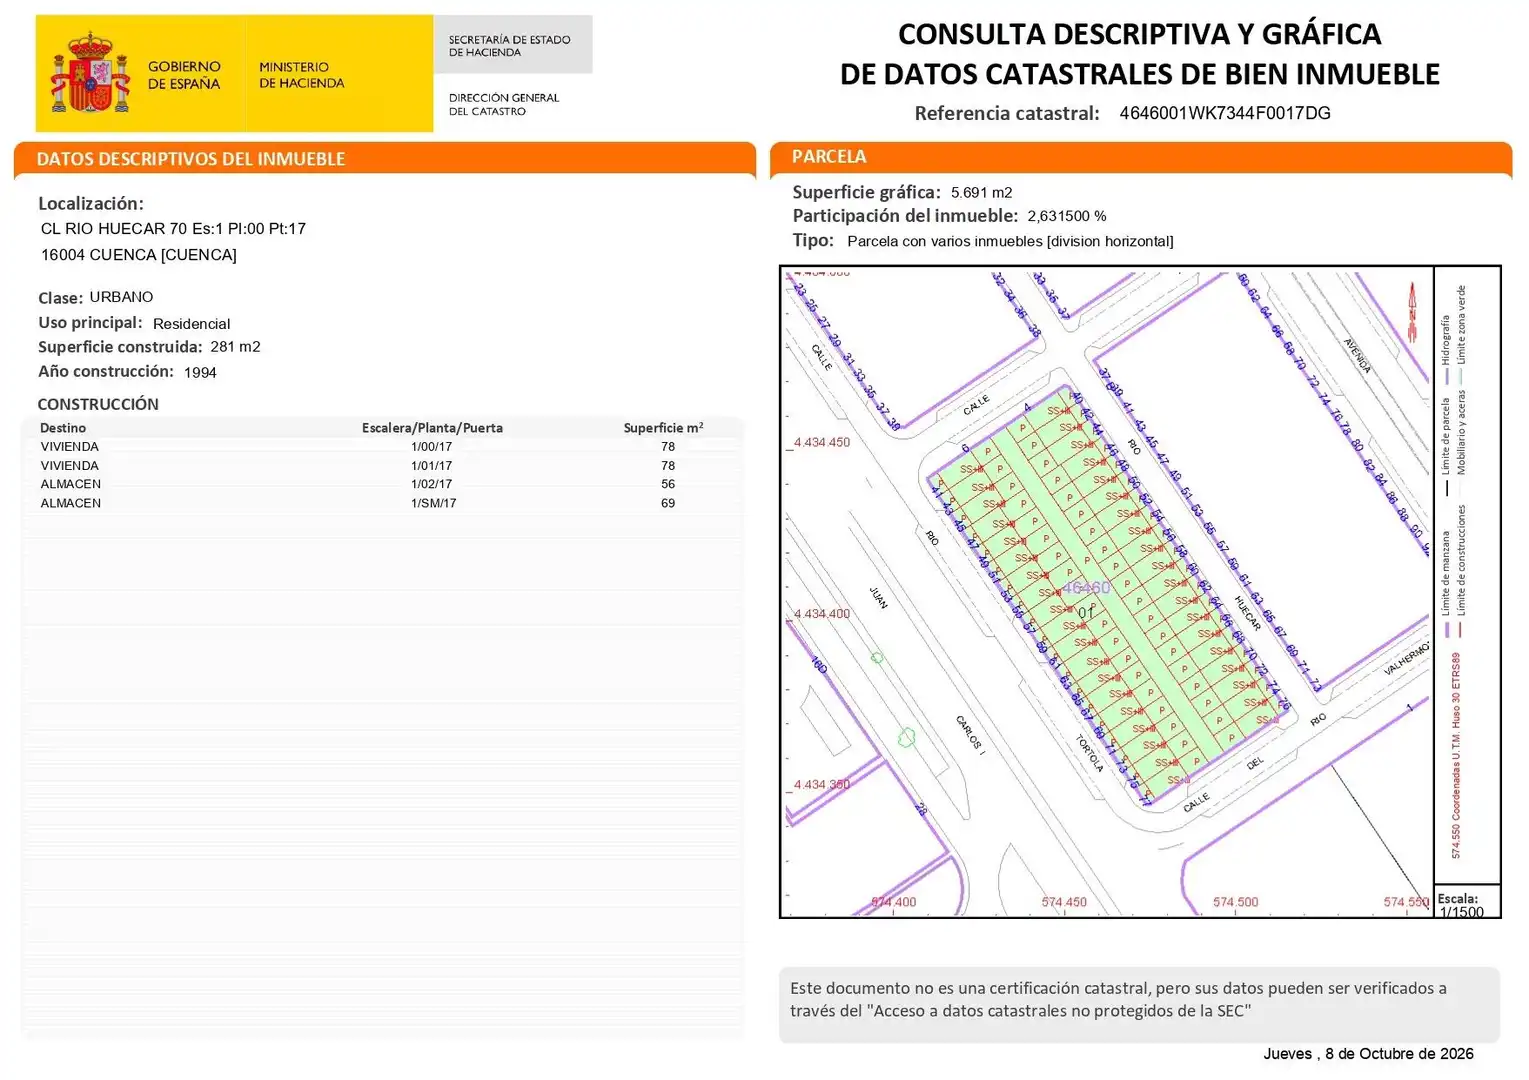The height and width of the screenshot is (1080, 1529).
Task: Click the cadastral reference 4646001WK7344F0017DG
Action: tap(1225, 113)
